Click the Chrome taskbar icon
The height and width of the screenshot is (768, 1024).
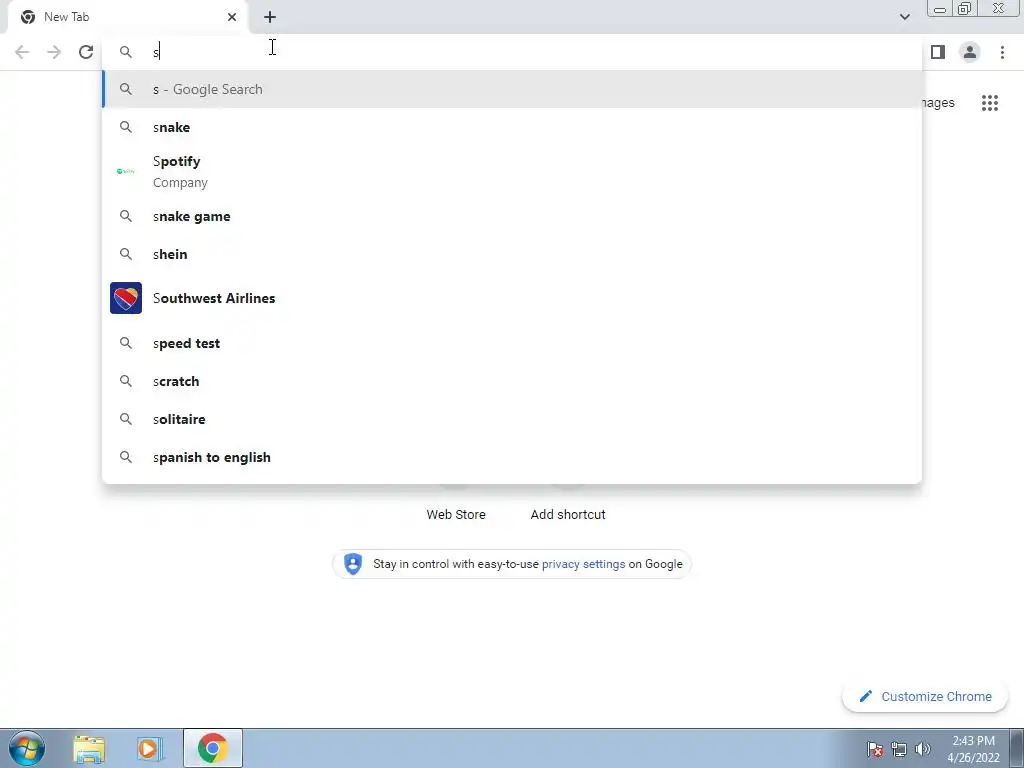[213, 748]
